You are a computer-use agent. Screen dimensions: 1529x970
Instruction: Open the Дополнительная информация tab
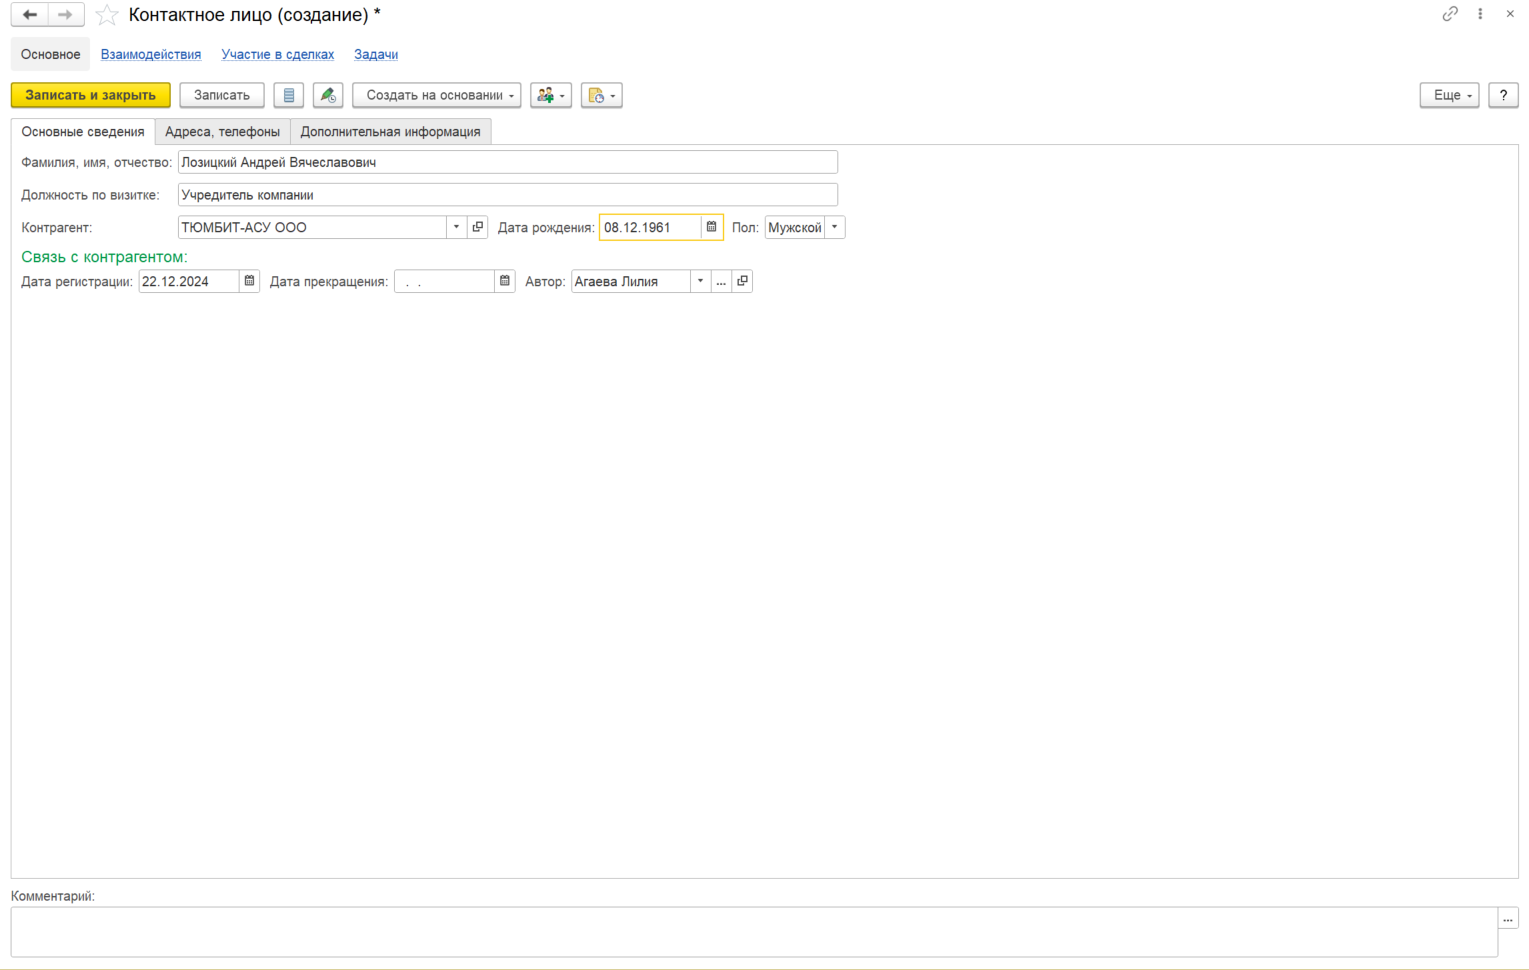(x=391, y=131)
